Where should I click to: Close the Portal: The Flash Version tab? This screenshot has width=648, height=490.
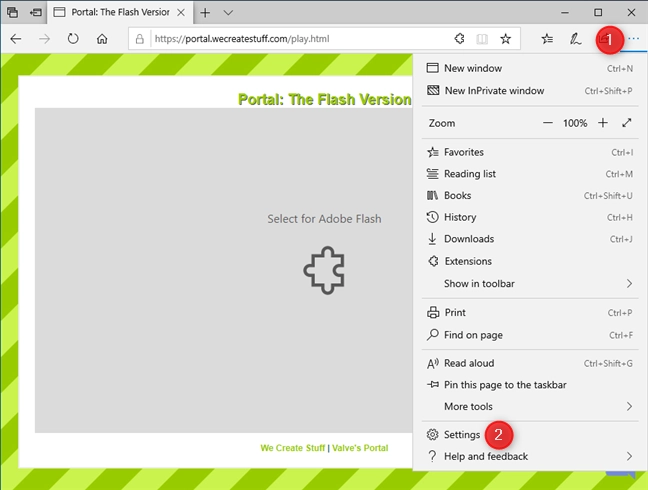181,12
